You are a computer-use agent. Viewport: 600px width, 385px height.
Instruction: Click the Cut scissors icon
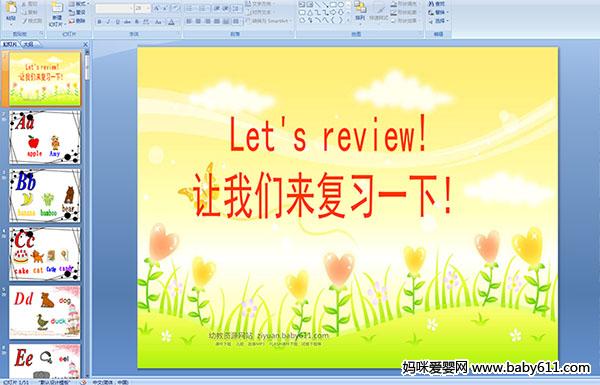(24, 4)
